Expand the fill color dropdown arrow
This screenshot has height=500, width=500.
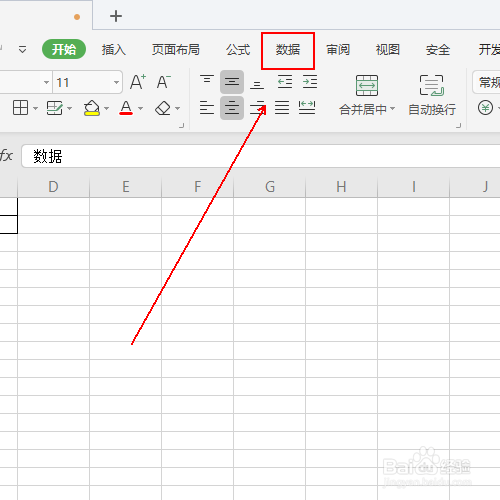click(x=107, y=108)
